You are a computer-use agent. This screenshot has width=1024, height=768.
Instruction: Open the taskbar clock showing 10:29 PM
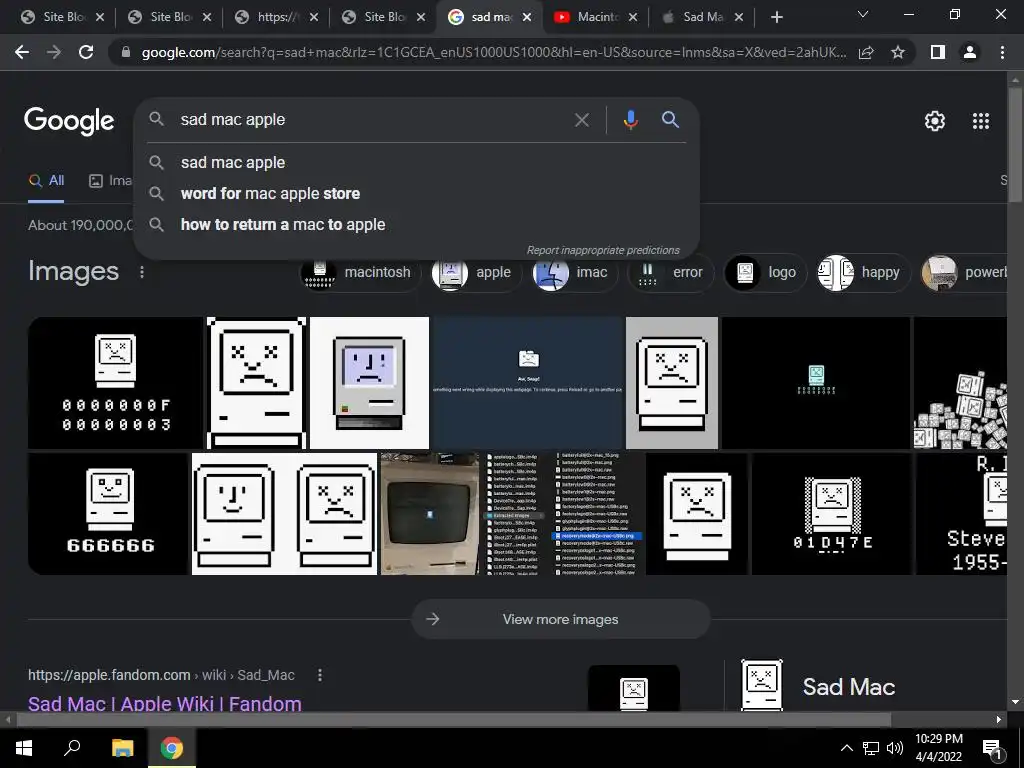click(x=938, y=748)
